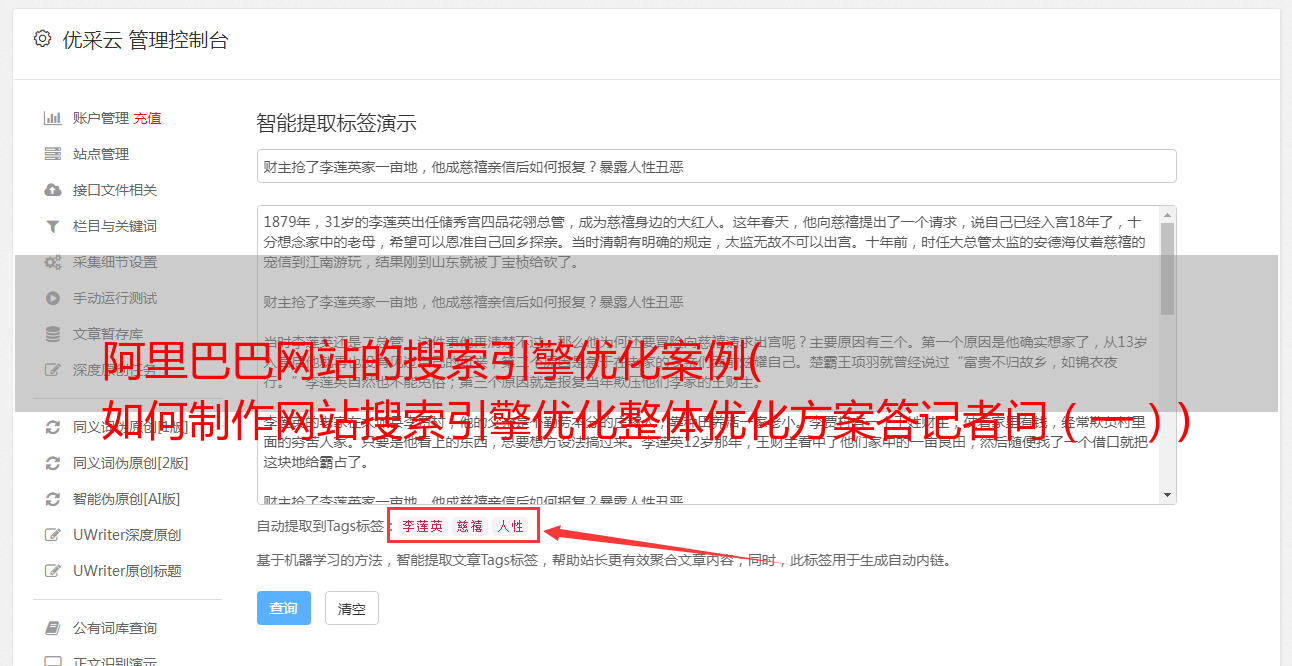Click the article title input field
1292x666 pixels.
pos(716,166)
